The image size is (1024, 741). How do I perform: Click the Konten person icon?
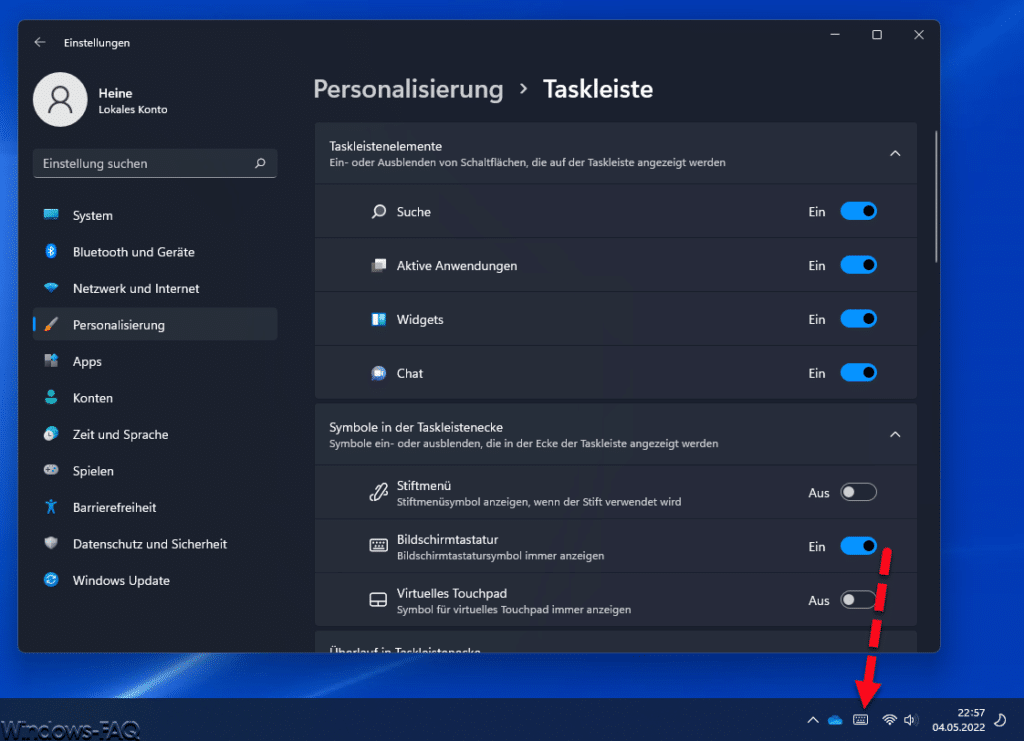pos(51,398)
